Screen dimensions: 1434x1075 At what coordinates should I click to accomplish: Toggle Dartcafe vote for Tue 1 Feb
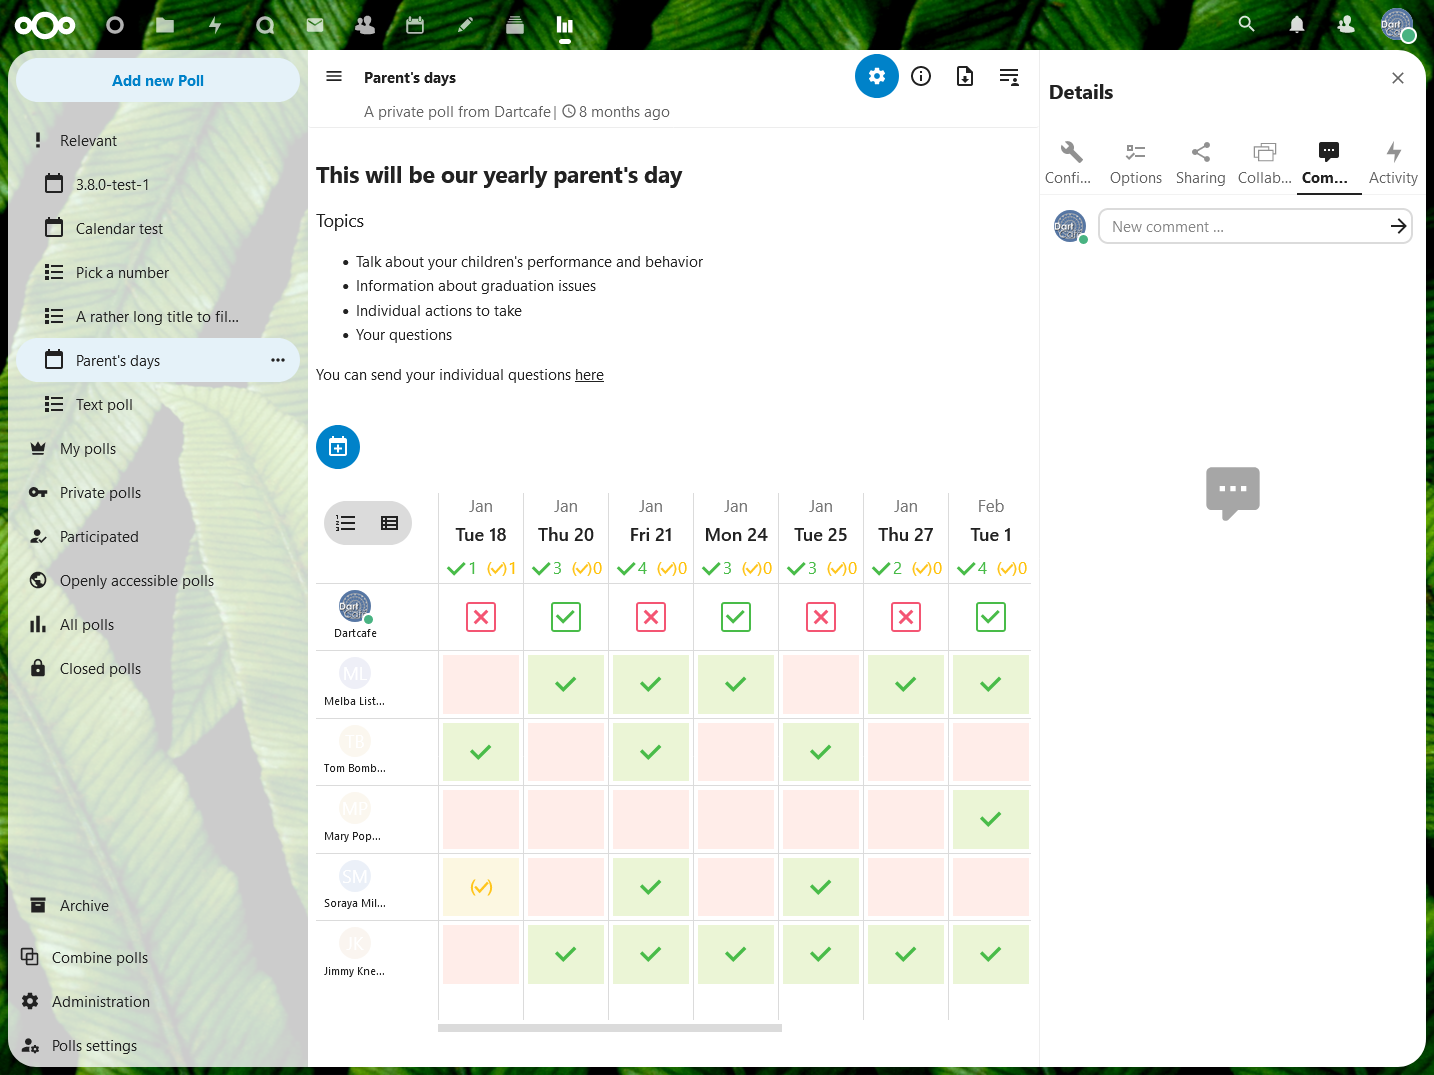[991, 617]
